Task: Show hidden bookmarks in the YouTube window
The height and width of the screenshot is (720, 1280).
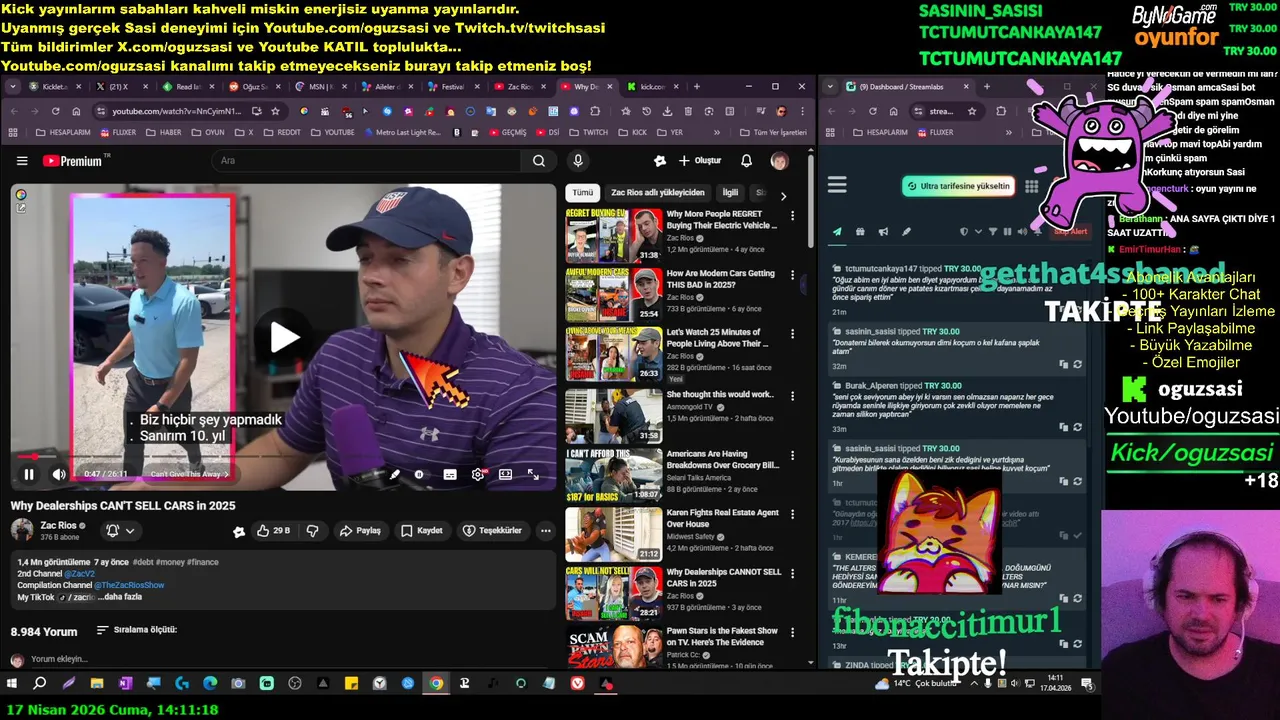Action: point(716,132)
